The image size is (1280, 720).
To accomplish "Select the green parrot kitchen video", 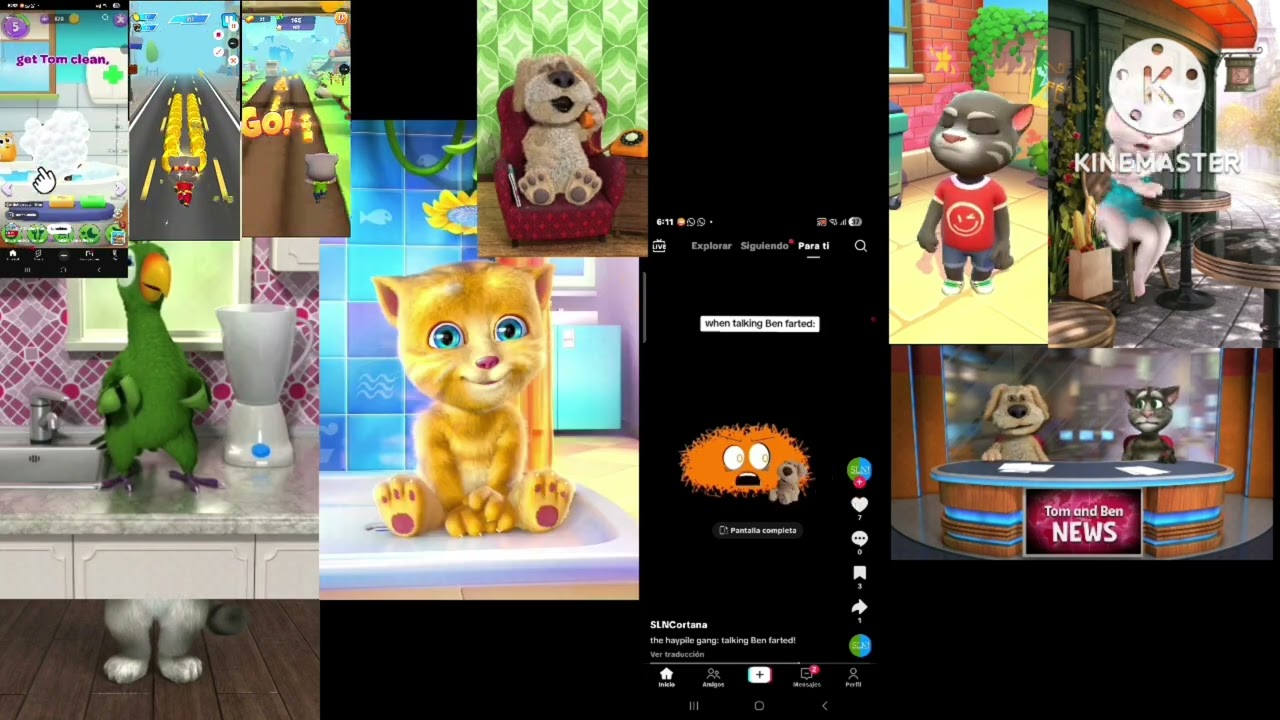I will pos(159,420).
